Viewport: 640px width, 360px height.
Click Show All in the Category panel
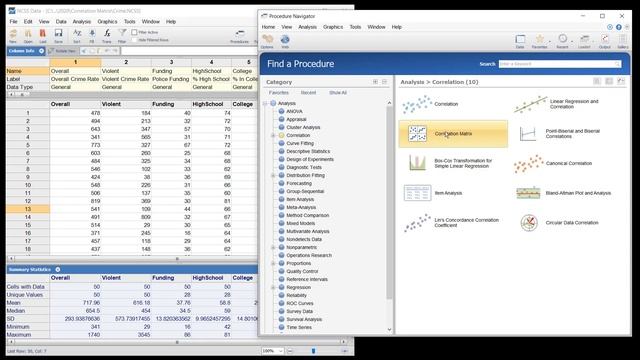click(x=338, y=93)
